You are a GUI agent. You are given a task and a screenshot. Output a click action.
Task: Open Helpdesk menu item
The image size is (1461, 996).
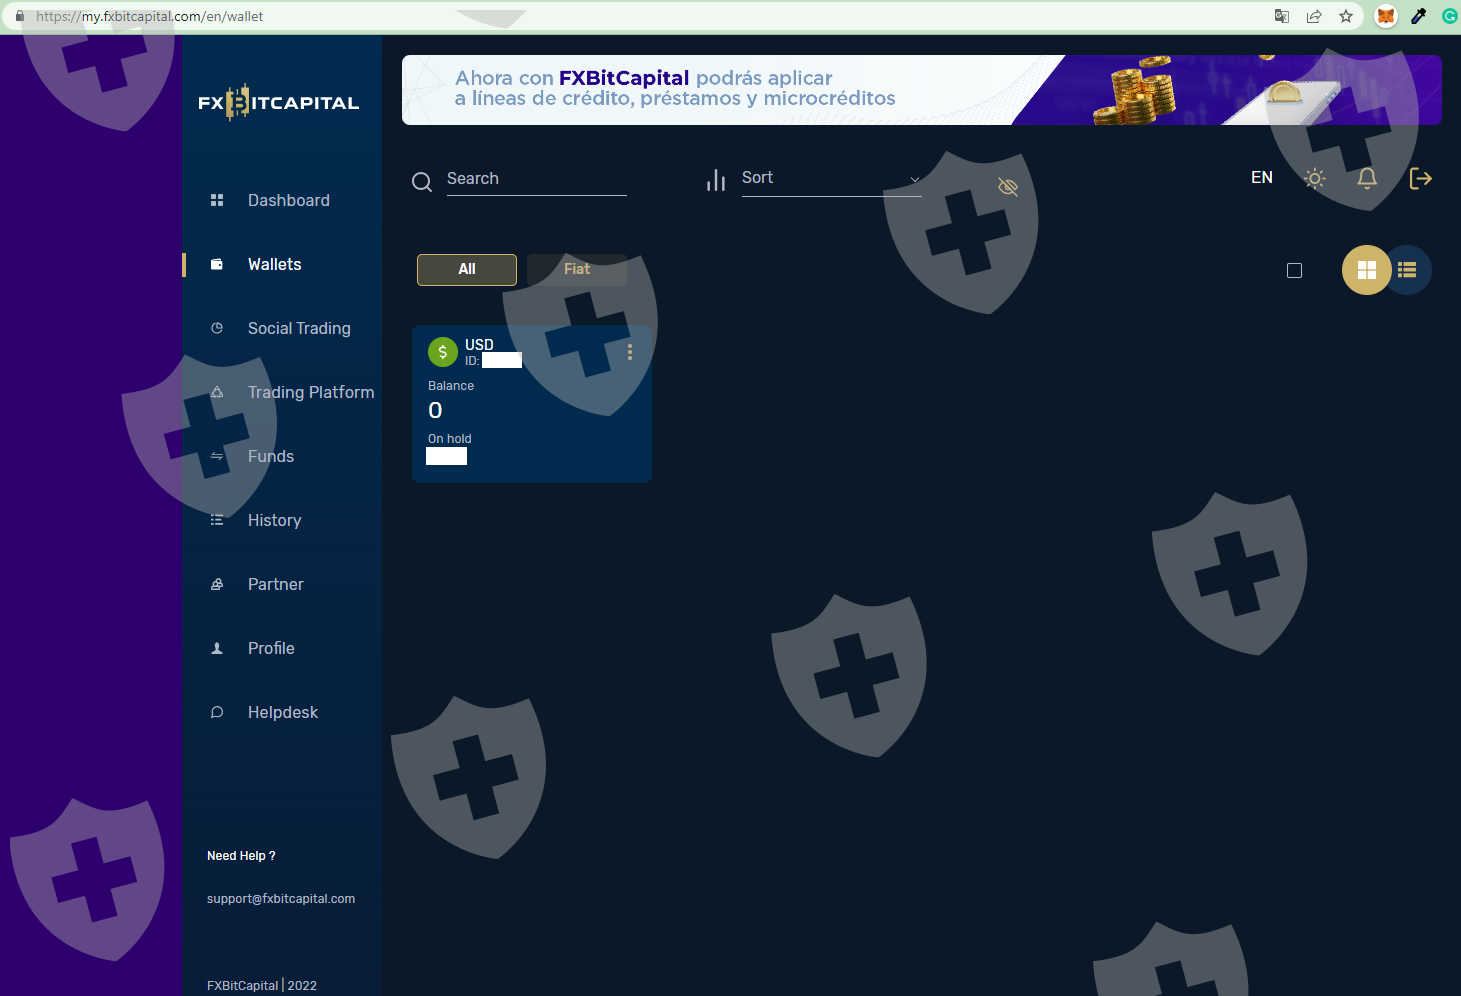point(282,712)
